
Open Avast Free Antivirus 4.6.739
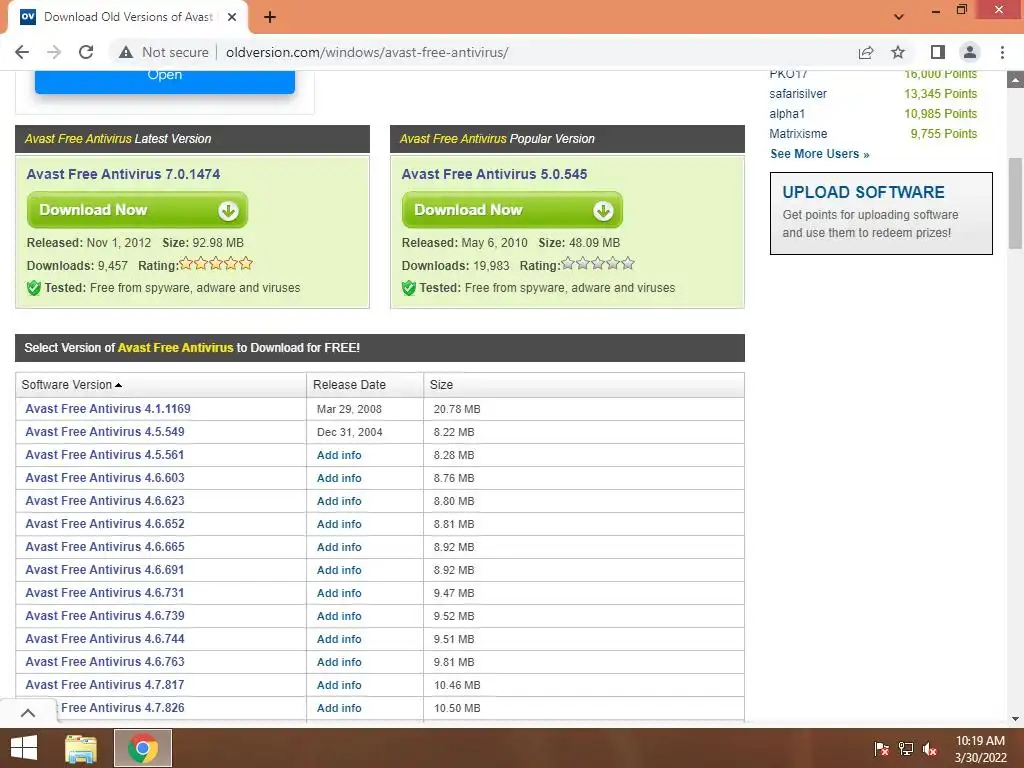[x=104, y=616]
